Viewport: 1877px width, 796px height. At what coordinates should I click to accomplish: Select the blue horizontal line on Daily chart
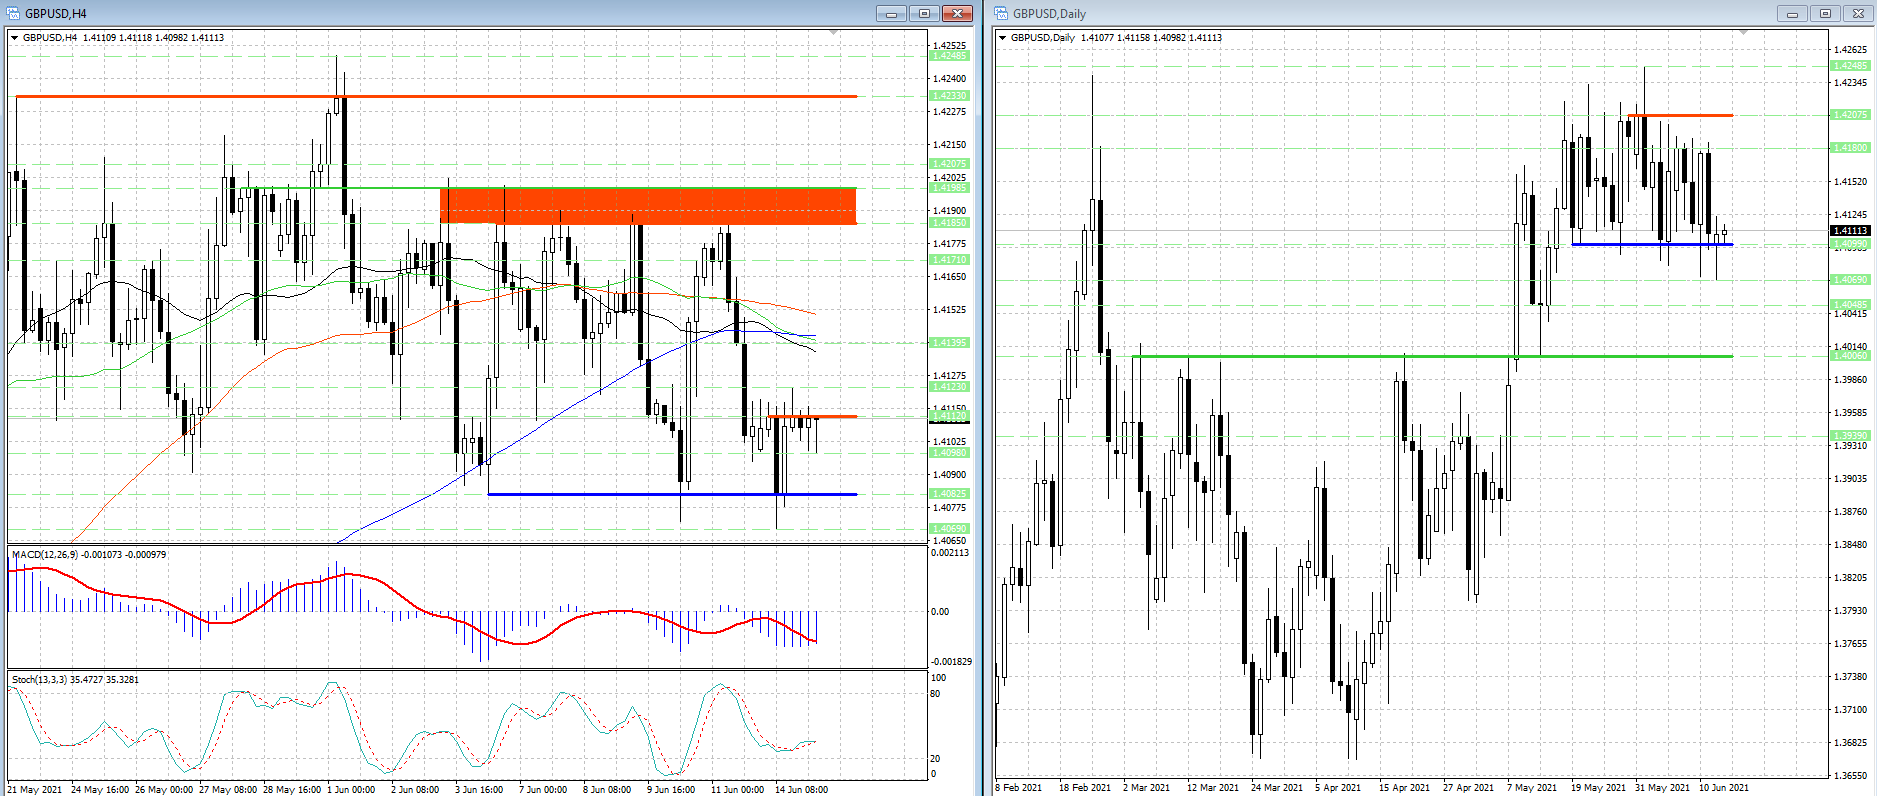(1652, 244)
